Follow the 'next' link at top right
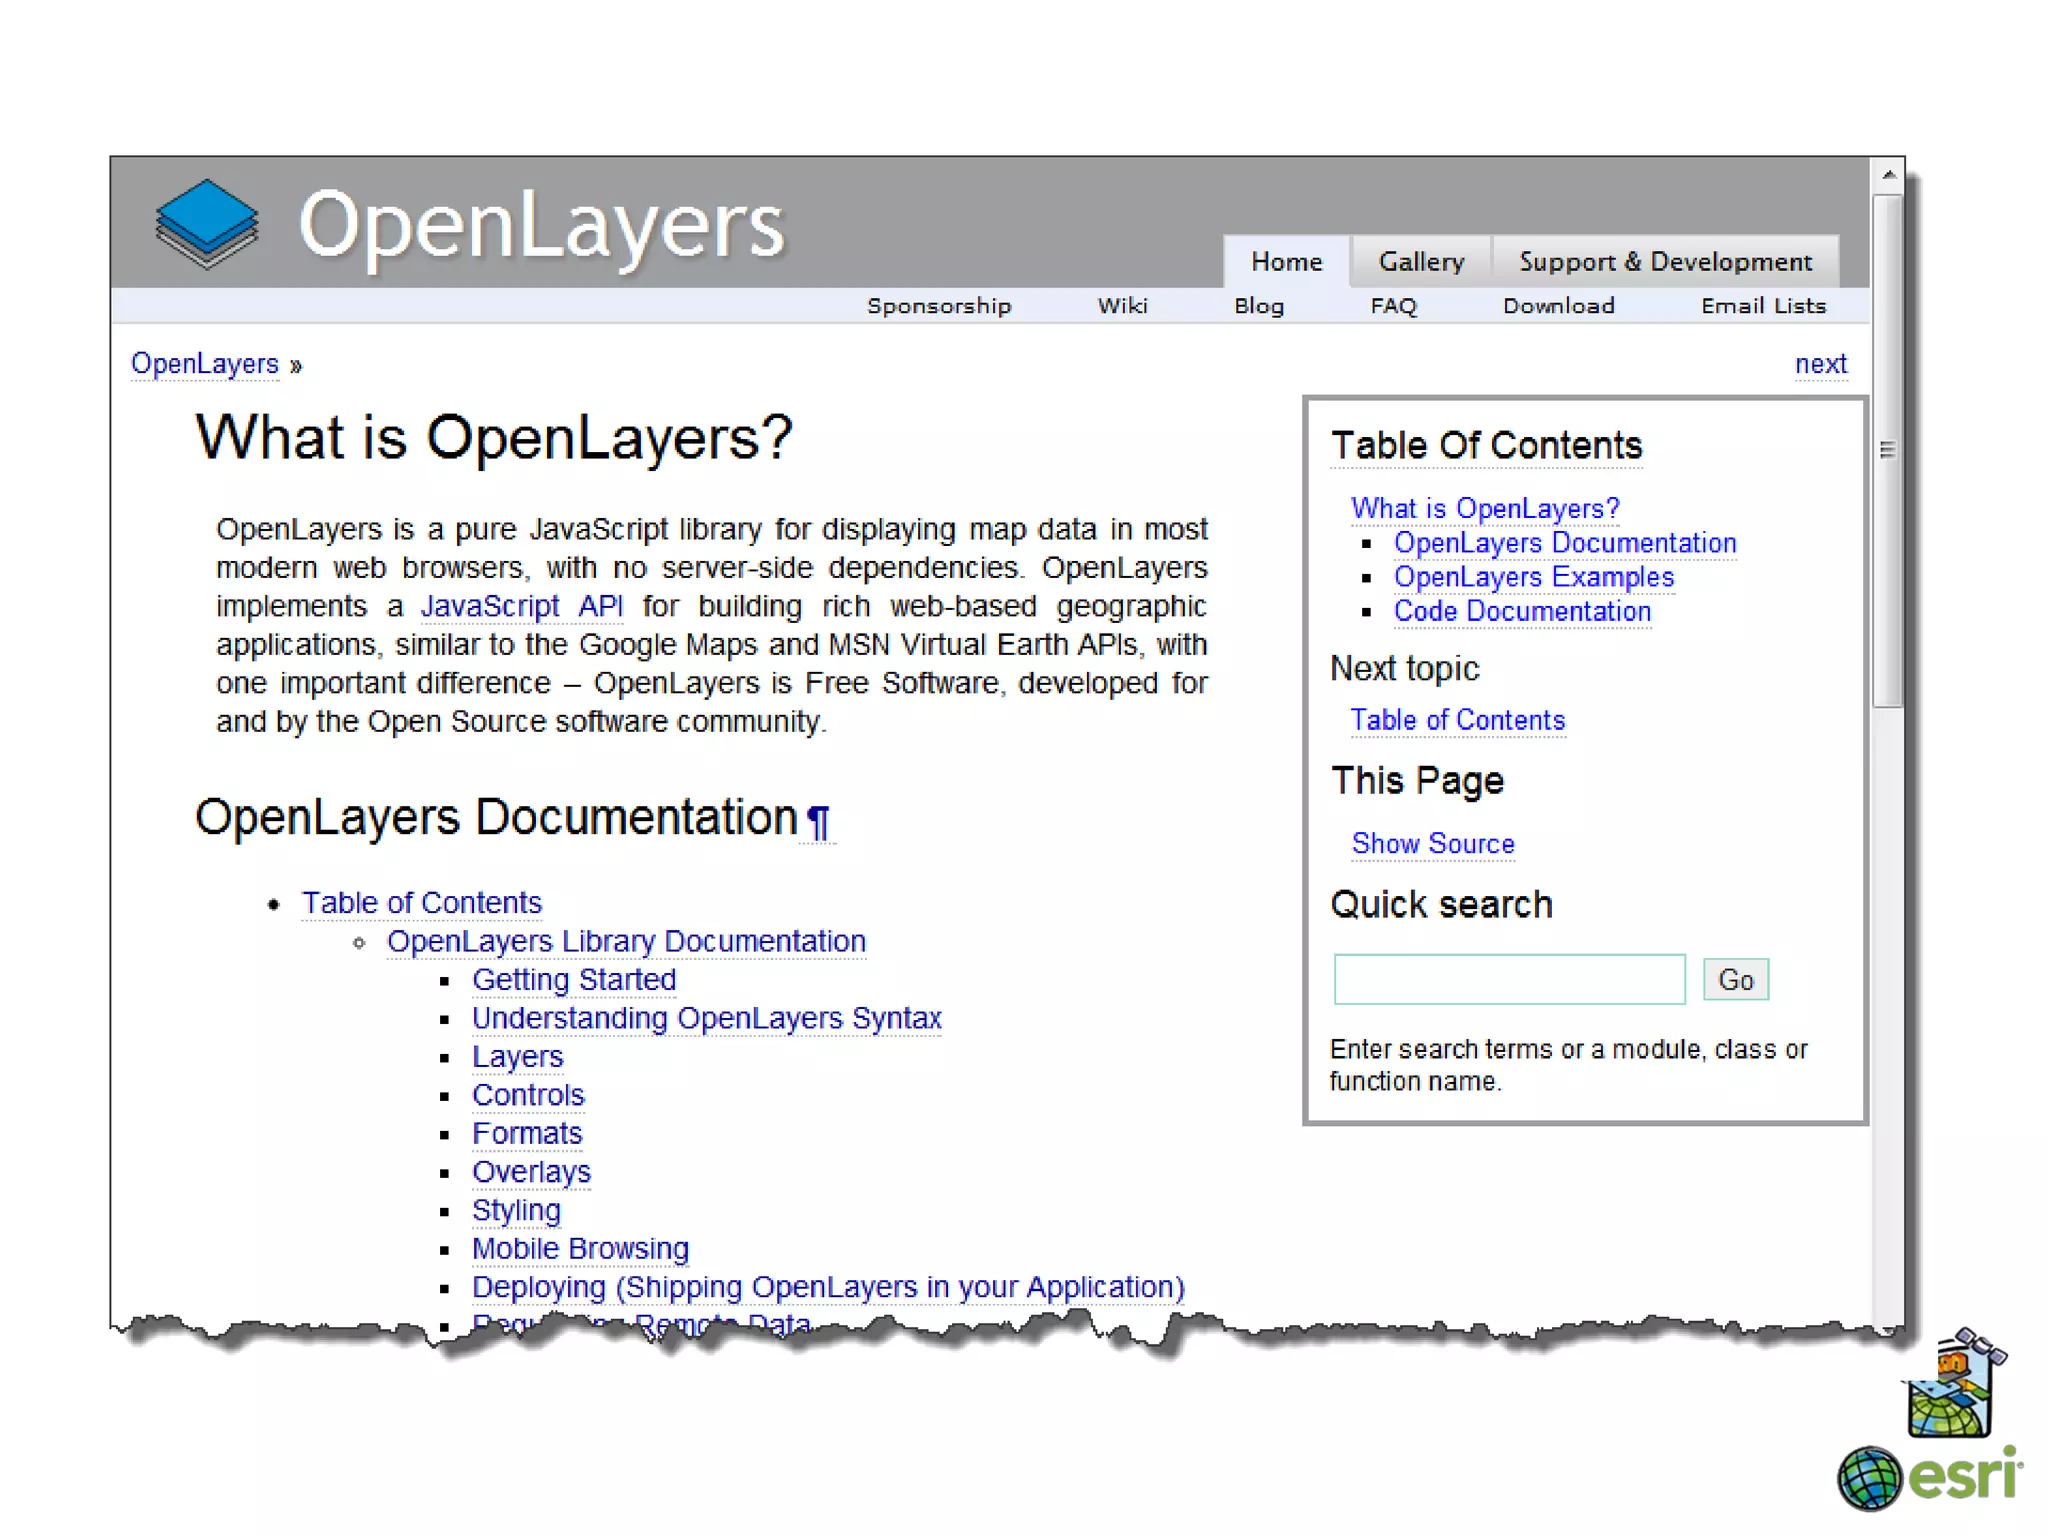Screen dimensions: 2048x1536 click(1820, 364)
